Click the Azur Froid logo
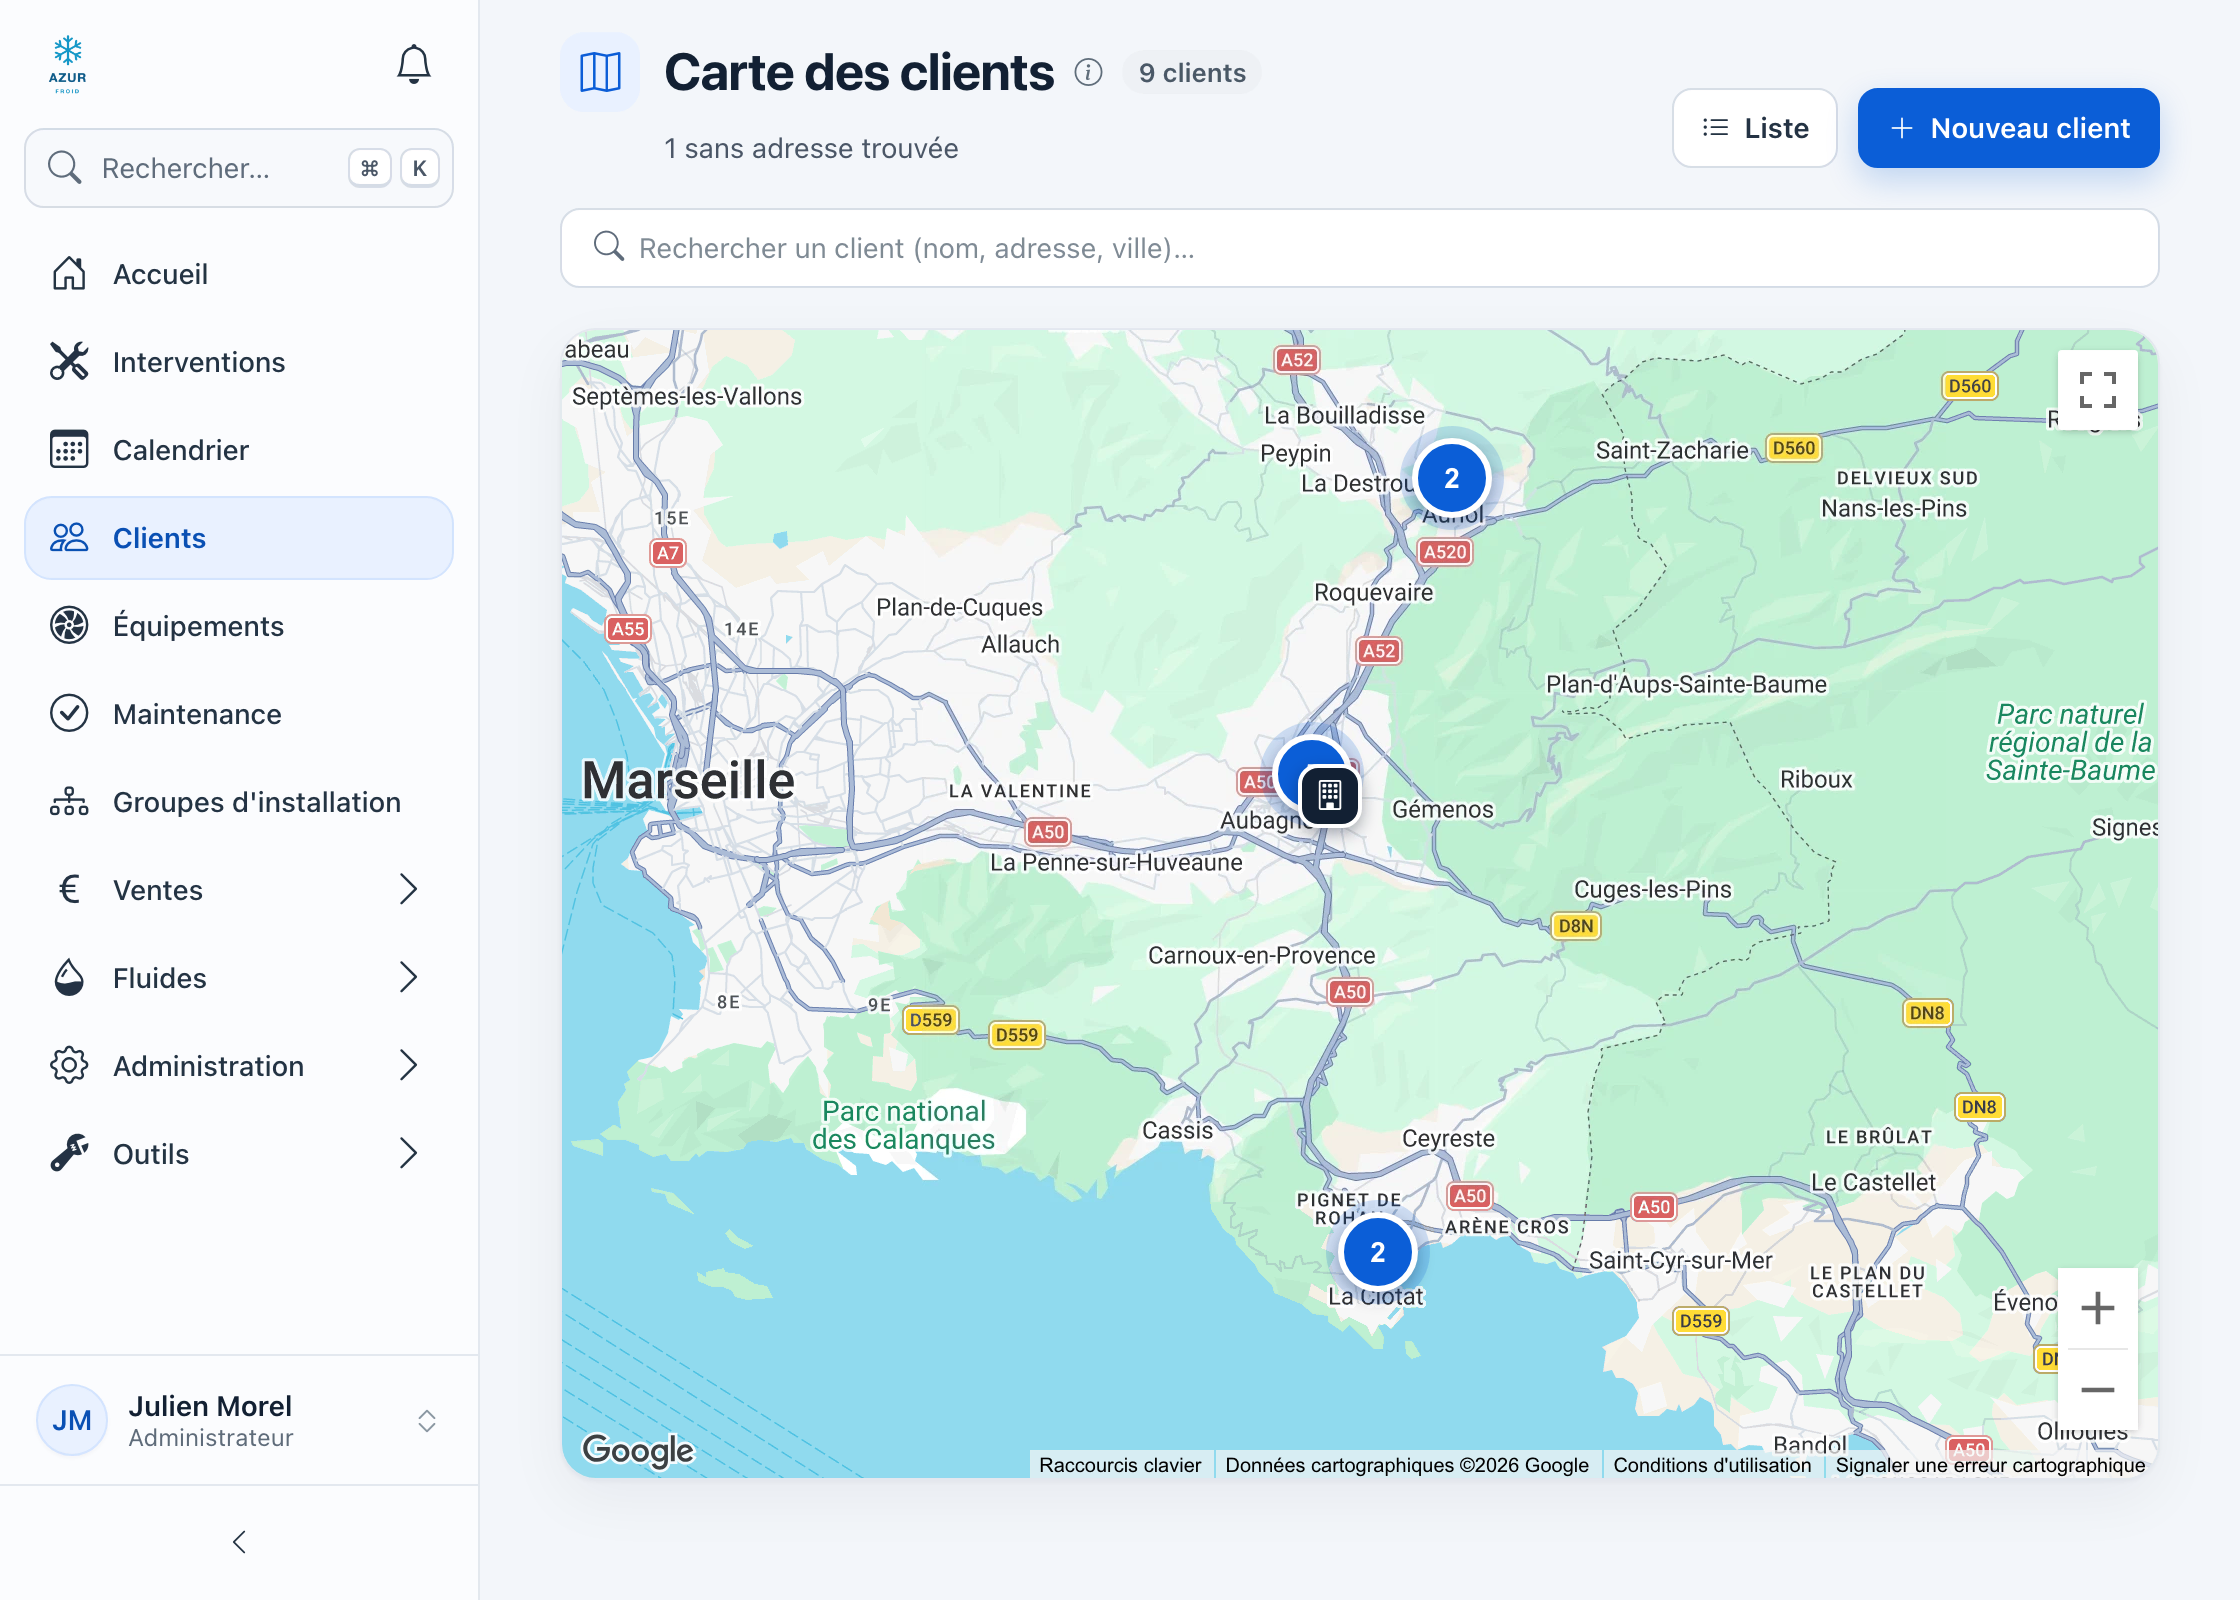Viewport: 2240px width, 1600px height. 68,65
